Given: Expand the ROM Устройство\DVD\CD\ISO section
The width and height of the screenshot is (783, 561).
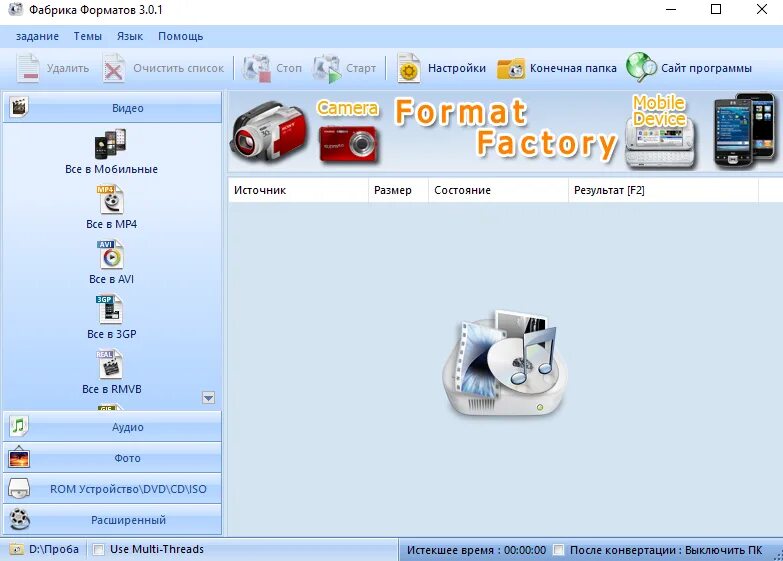Looking at the screenshot, I should point(112,489).
